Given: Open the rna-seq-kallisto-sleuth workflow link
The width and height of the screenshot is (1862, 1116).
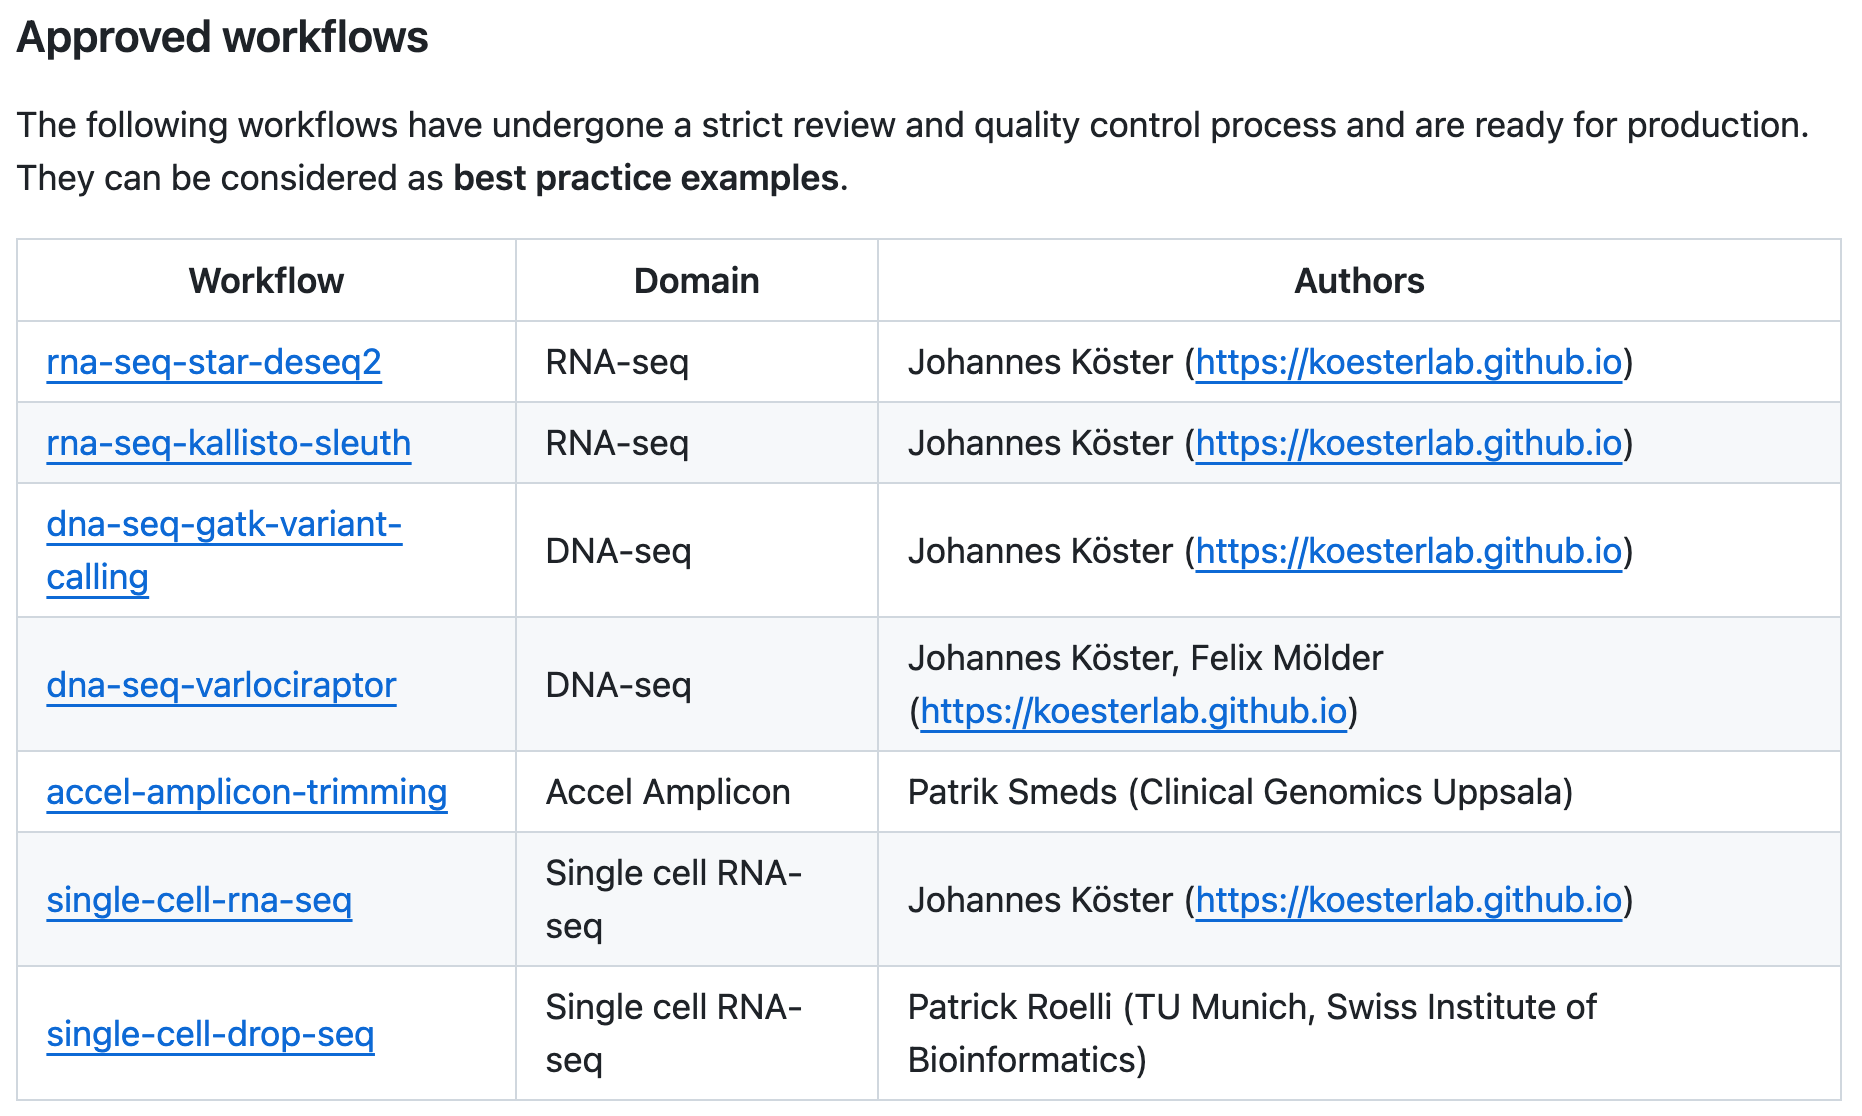Looking at the screenshot, I should tap(228, 443).
